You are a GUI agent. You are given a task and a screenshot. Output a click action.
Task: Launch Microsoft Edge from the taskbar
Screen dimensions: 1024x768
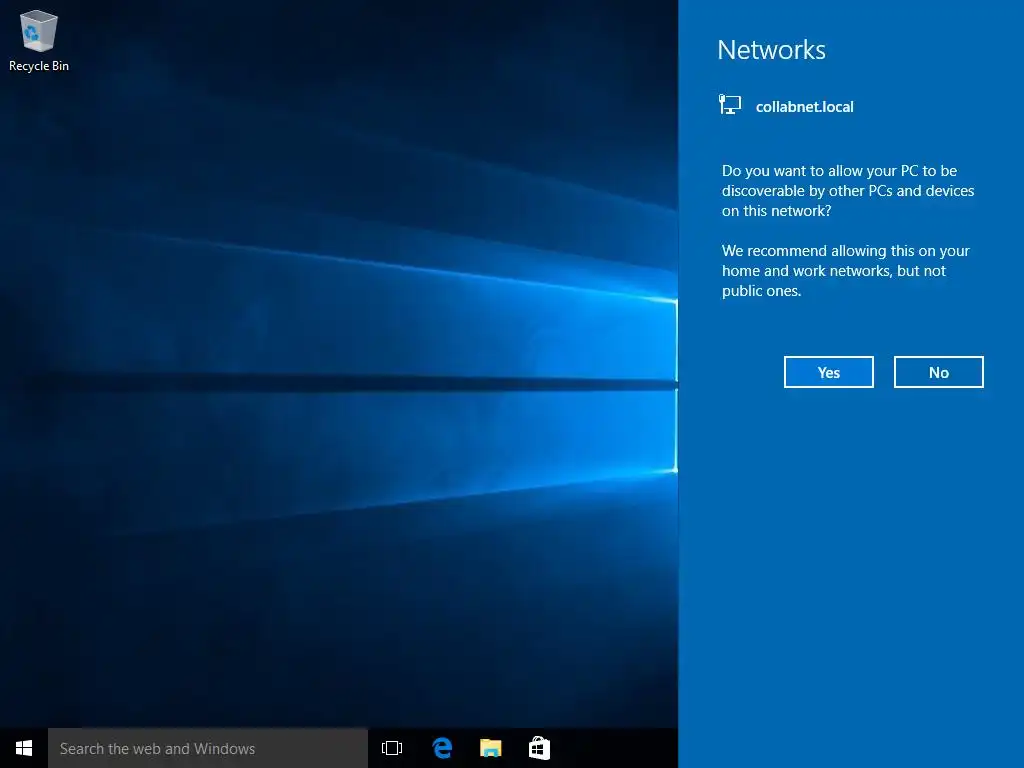point(442,748)
